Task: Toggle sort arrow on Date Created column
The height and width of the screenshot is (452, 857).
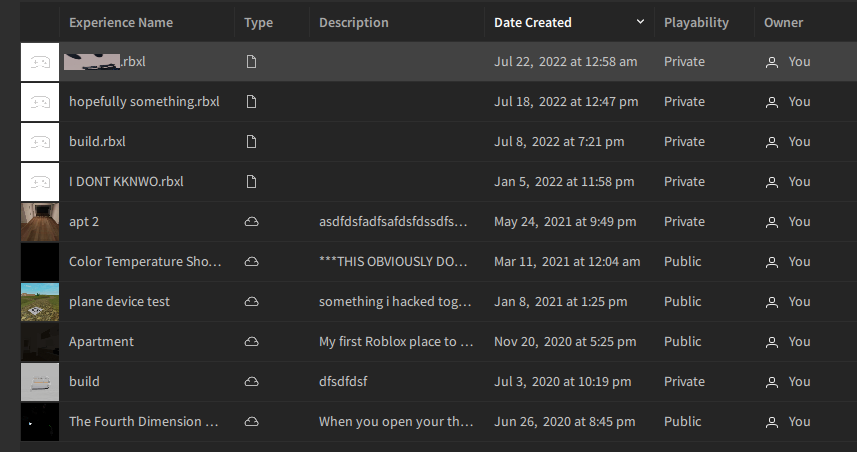Action: 640,22
